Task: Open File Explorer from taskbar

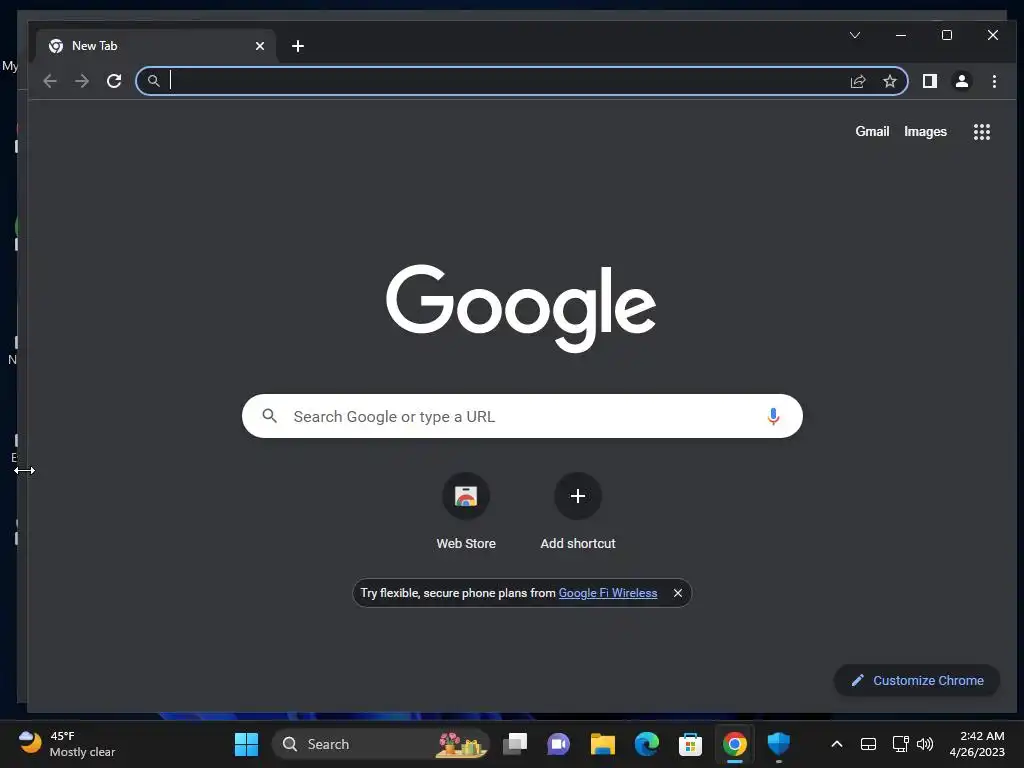Action: coord(603,744)
